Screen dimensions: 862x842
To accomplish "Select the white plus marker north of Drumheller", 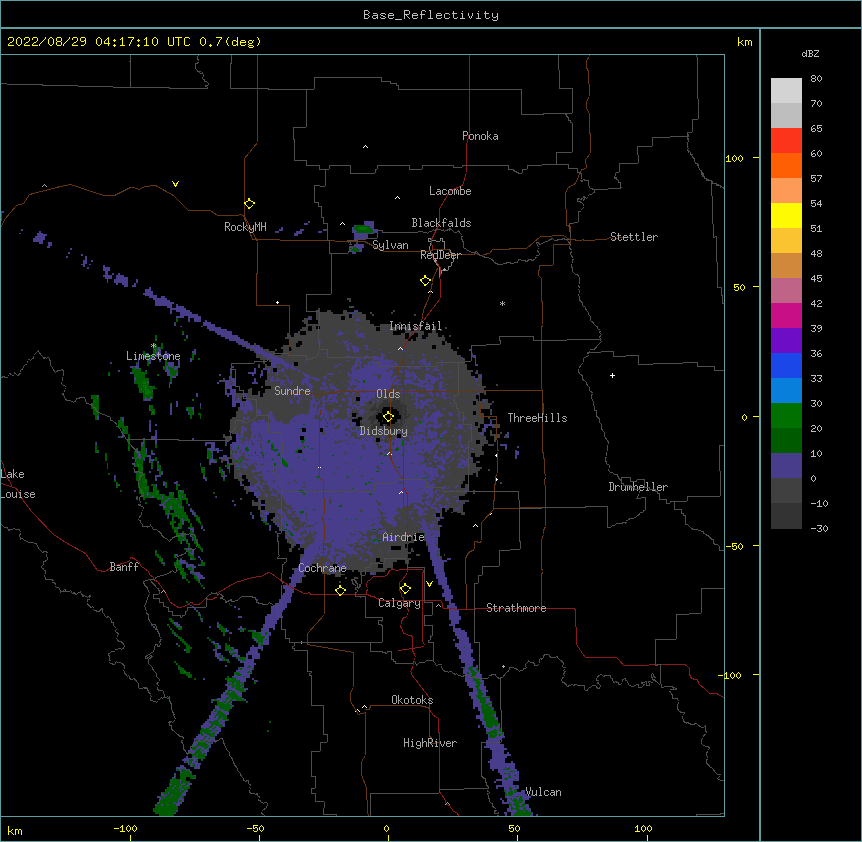I will [x=612, y=375].
